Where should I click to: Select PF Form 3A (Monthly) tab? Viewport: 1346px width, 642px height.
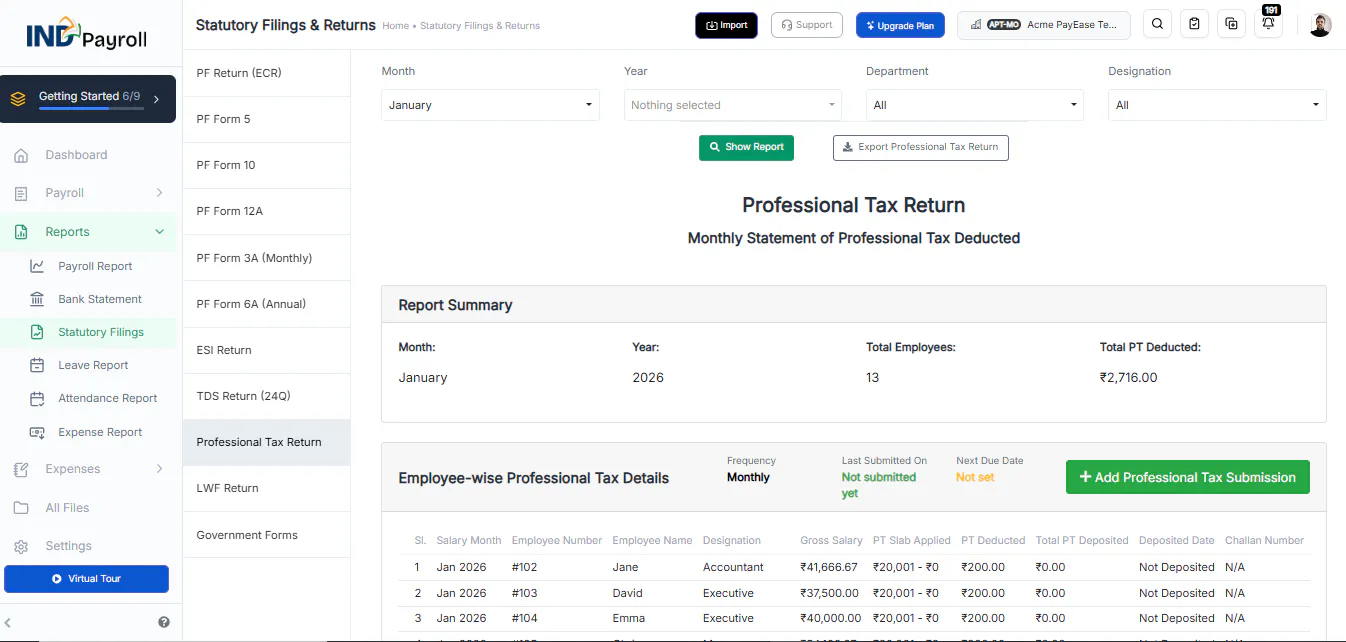266,258
